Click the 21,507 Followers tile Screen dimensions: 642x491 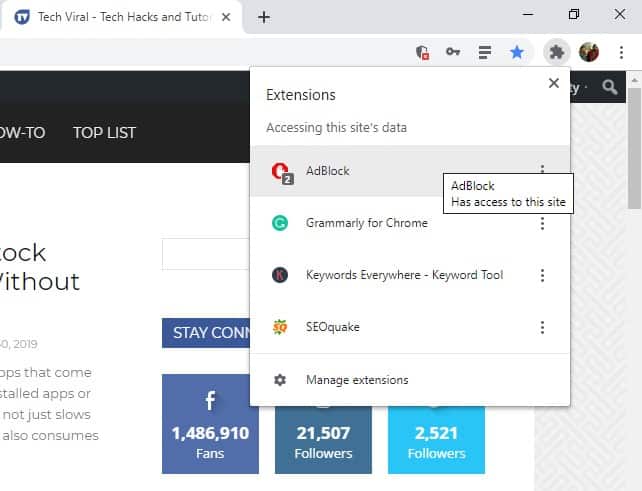323,440
